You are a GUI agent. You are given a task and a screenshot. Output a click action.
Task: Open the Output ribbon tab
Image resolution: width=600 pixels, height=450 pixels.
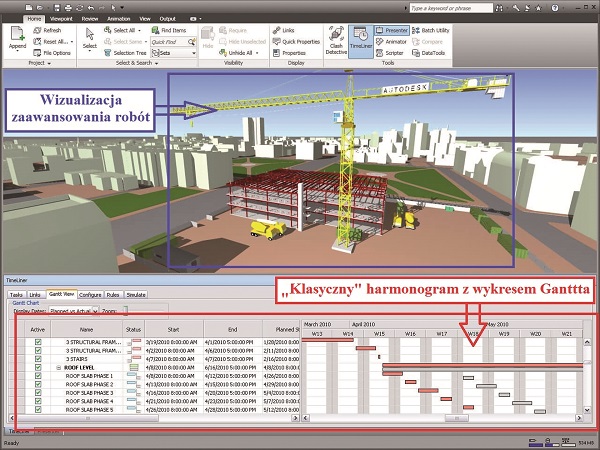click(x=168, y=19)
